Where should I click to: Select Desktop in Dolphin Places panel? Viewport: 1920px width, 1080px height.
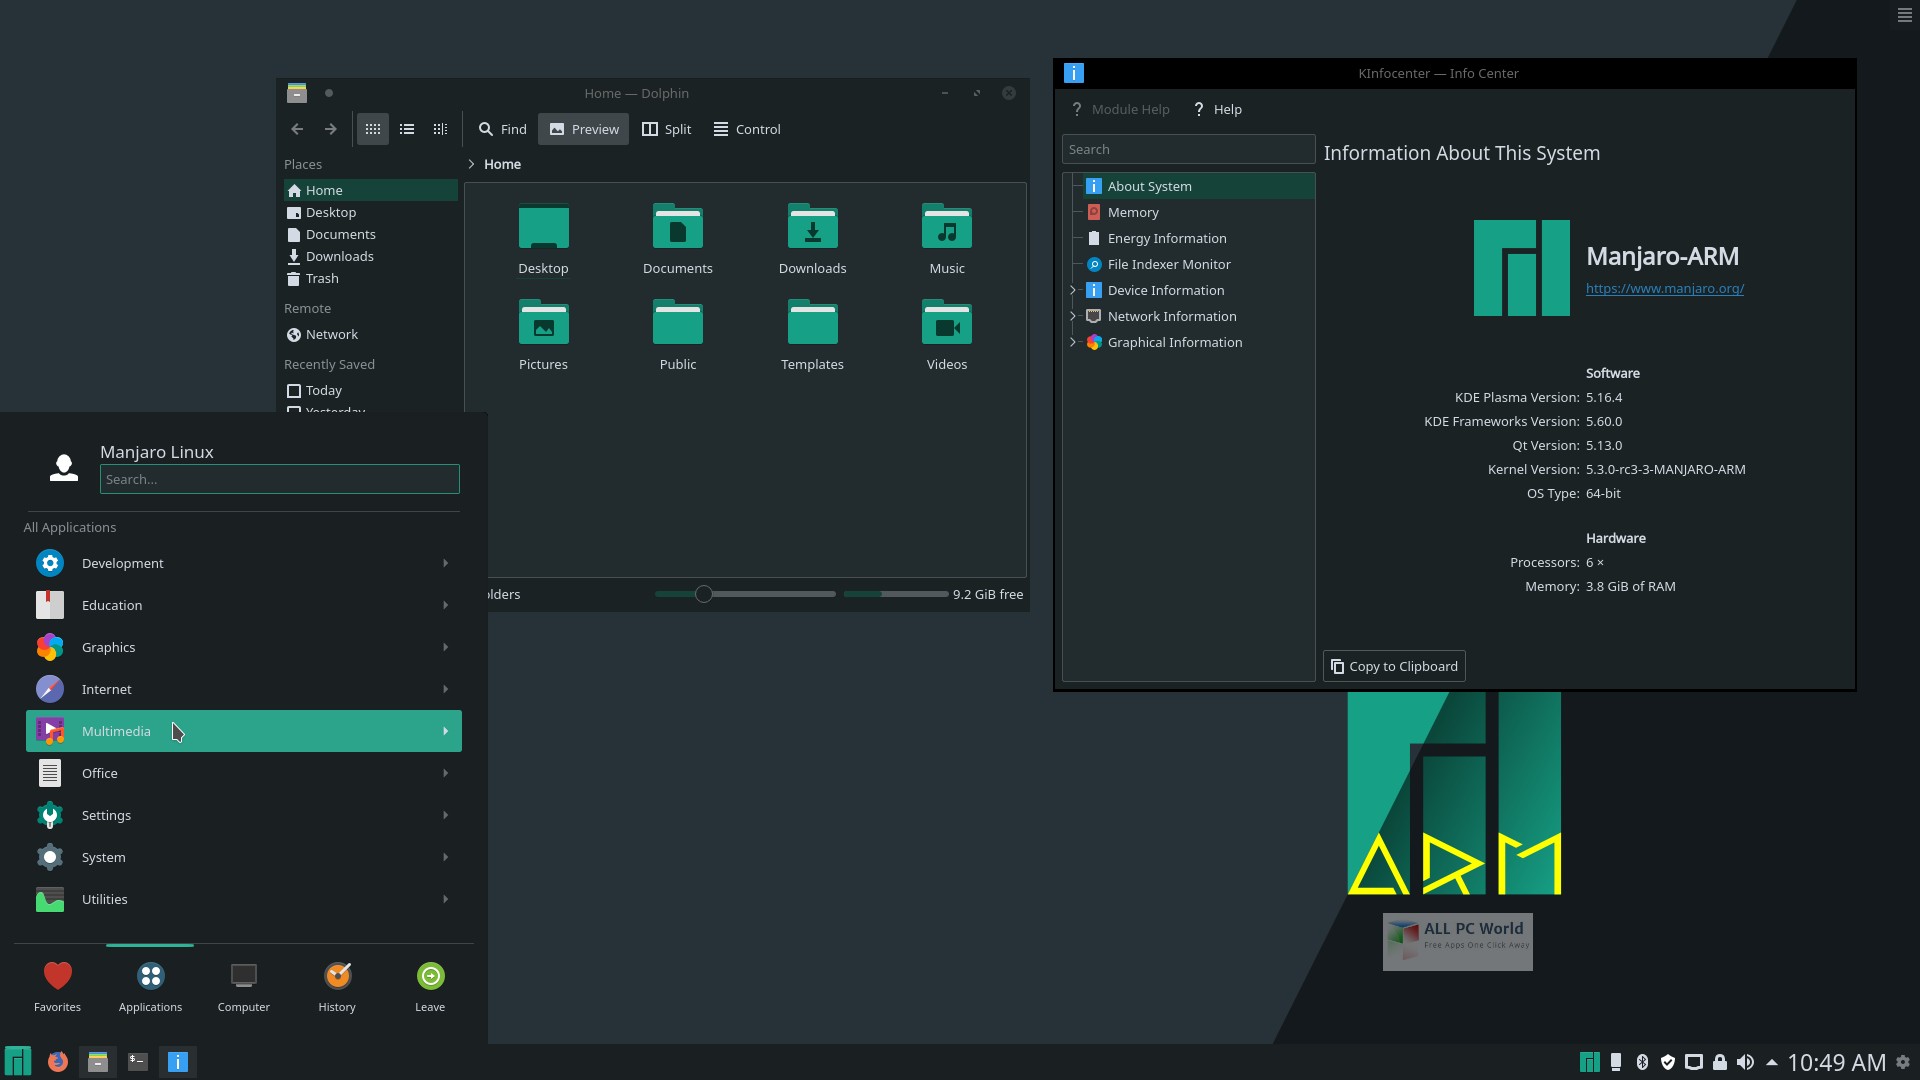point(371,212)
